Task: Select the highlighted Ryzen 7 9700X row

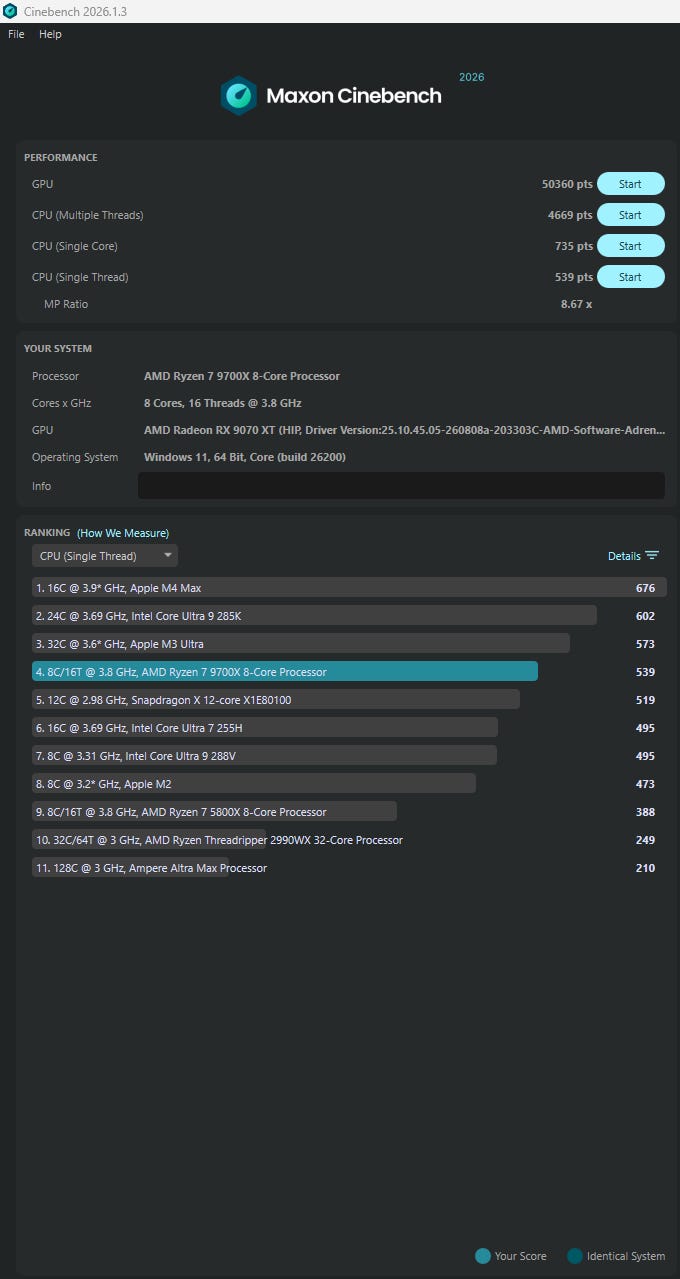Action: click(x=349, y=672)
